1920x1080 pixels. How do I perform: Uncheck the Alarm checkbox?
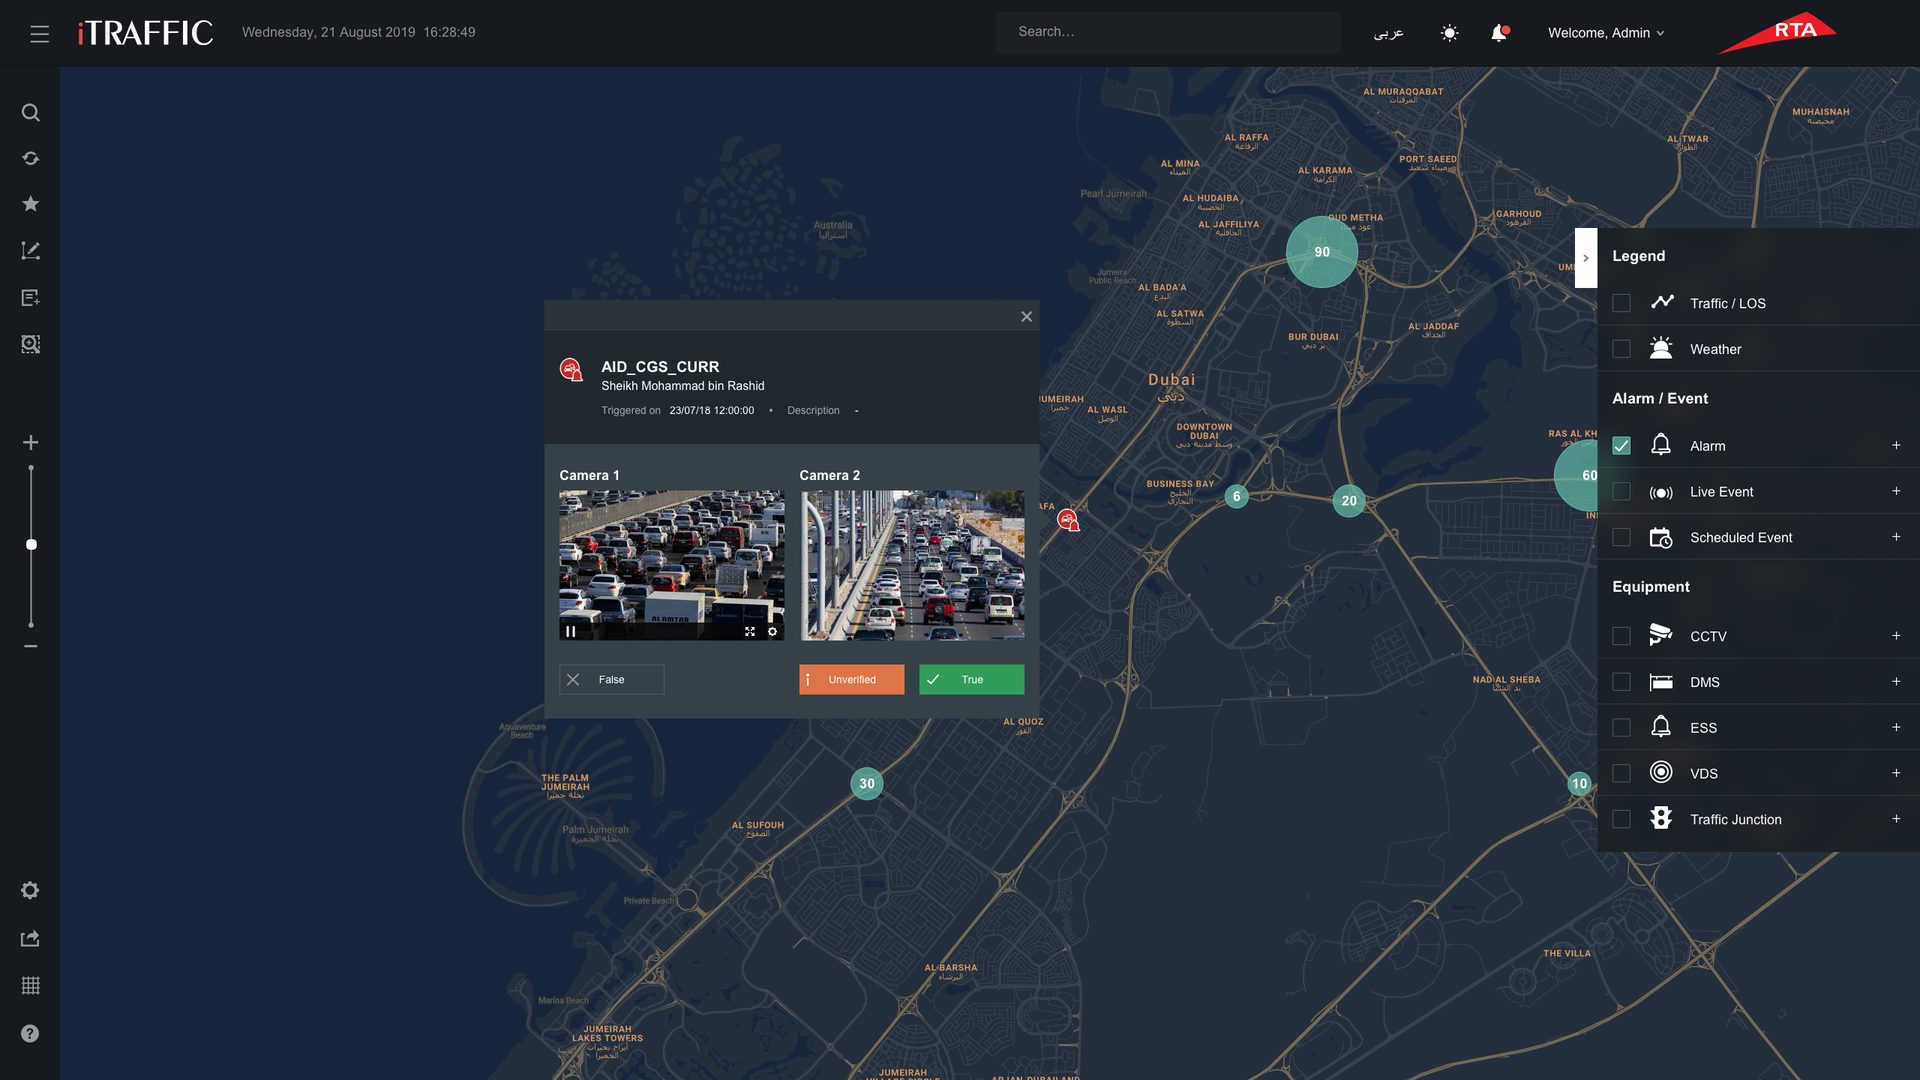(1621, 446)
